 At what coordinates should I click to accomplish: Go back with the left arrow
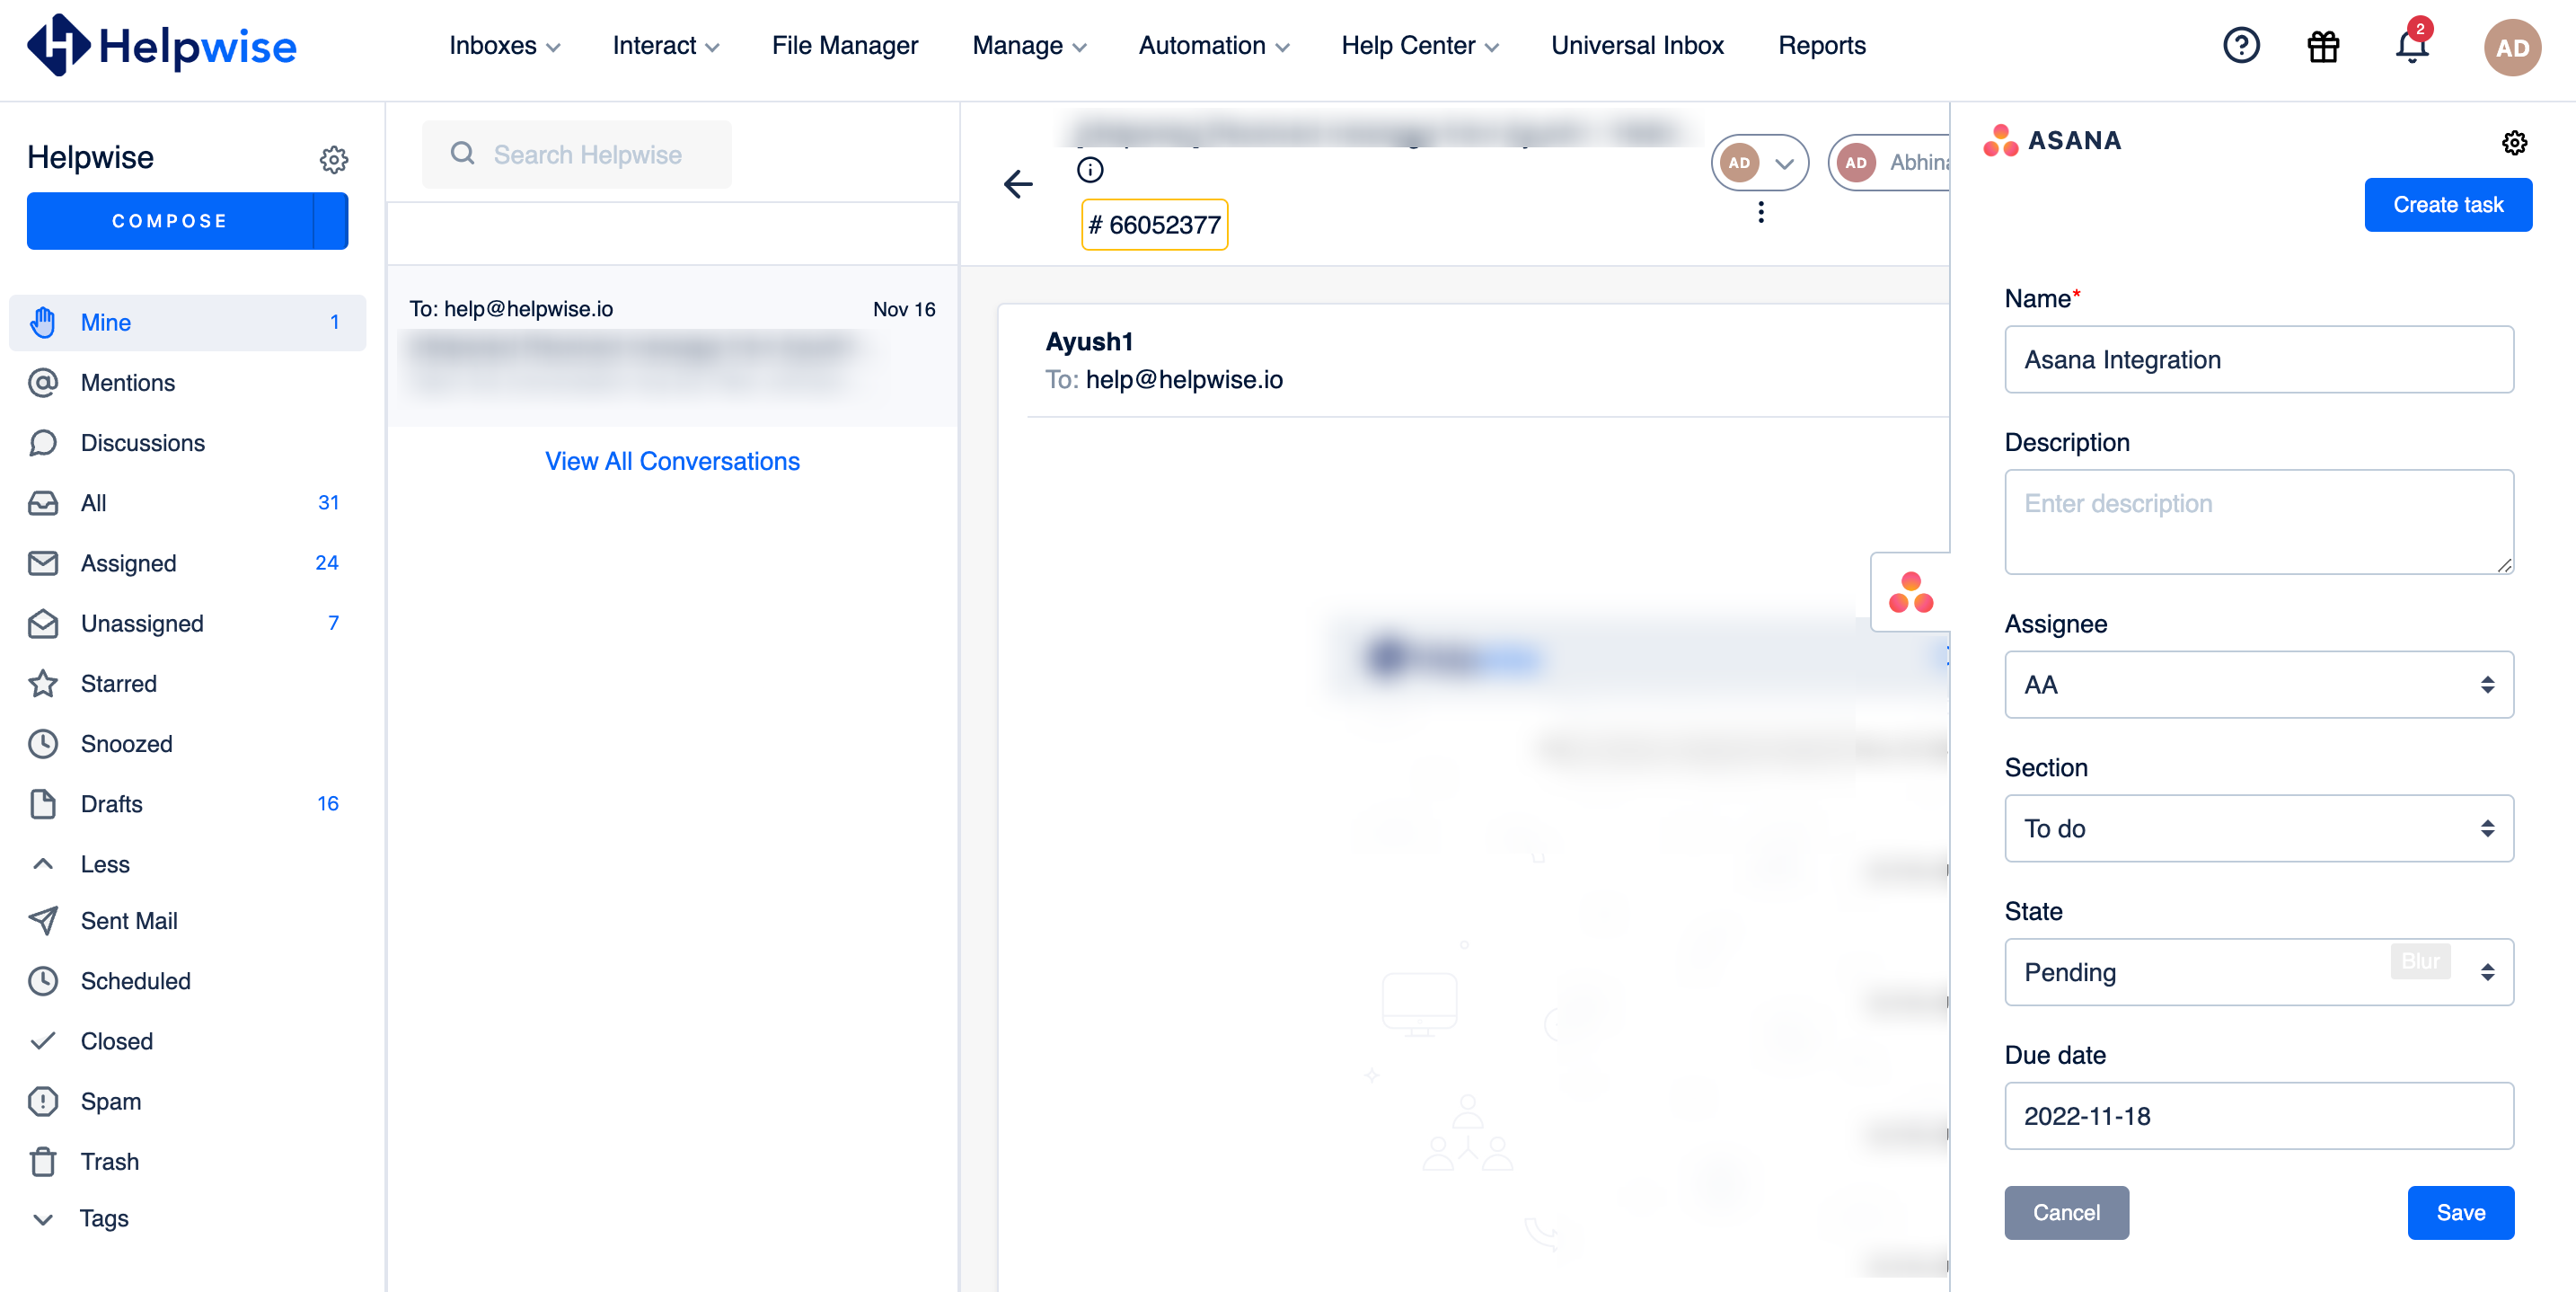pyautogui.click(x=1017, y=183)
